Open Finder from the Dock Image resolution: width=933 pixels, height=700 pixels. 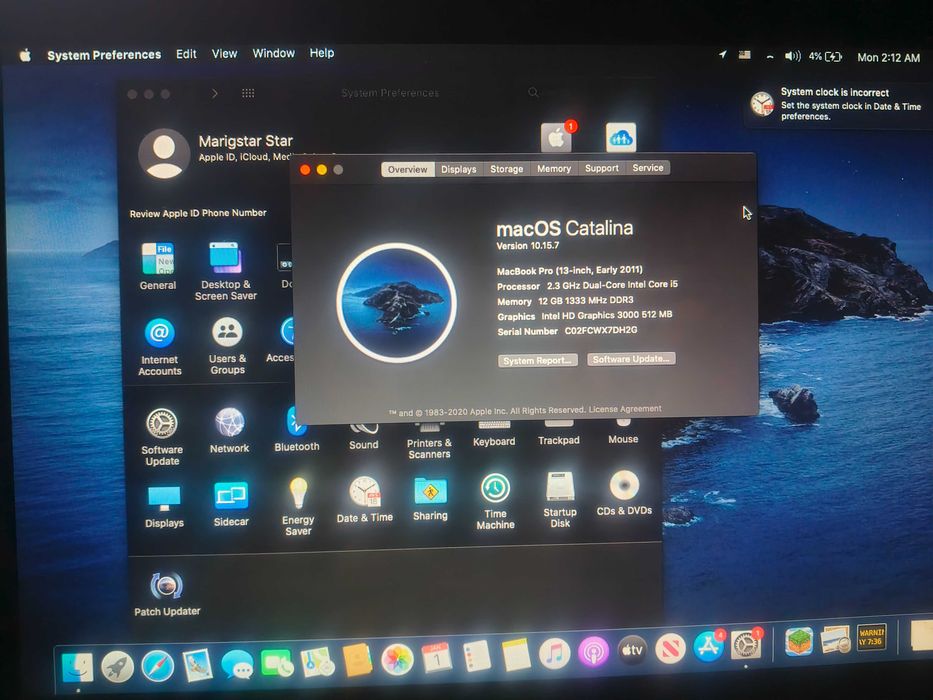77,667
